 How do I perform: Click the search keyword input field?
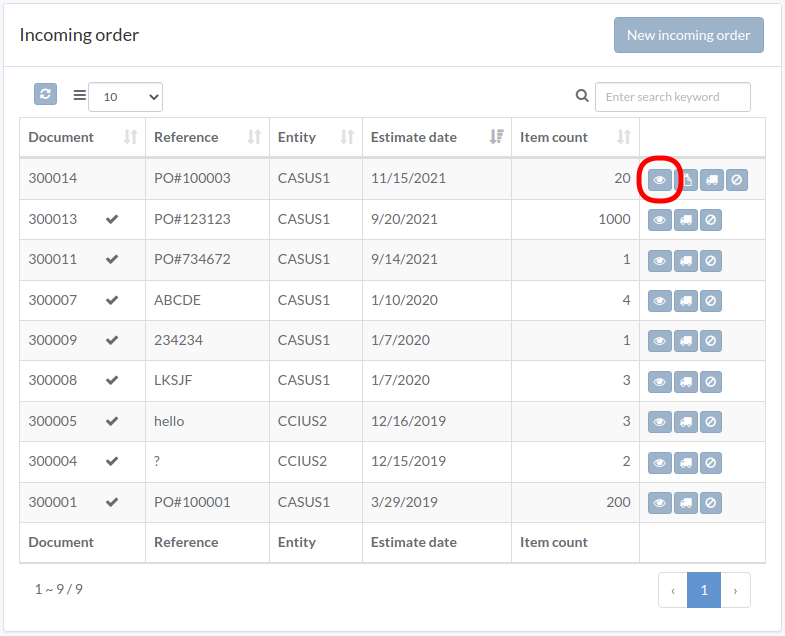tap(673, 97)
